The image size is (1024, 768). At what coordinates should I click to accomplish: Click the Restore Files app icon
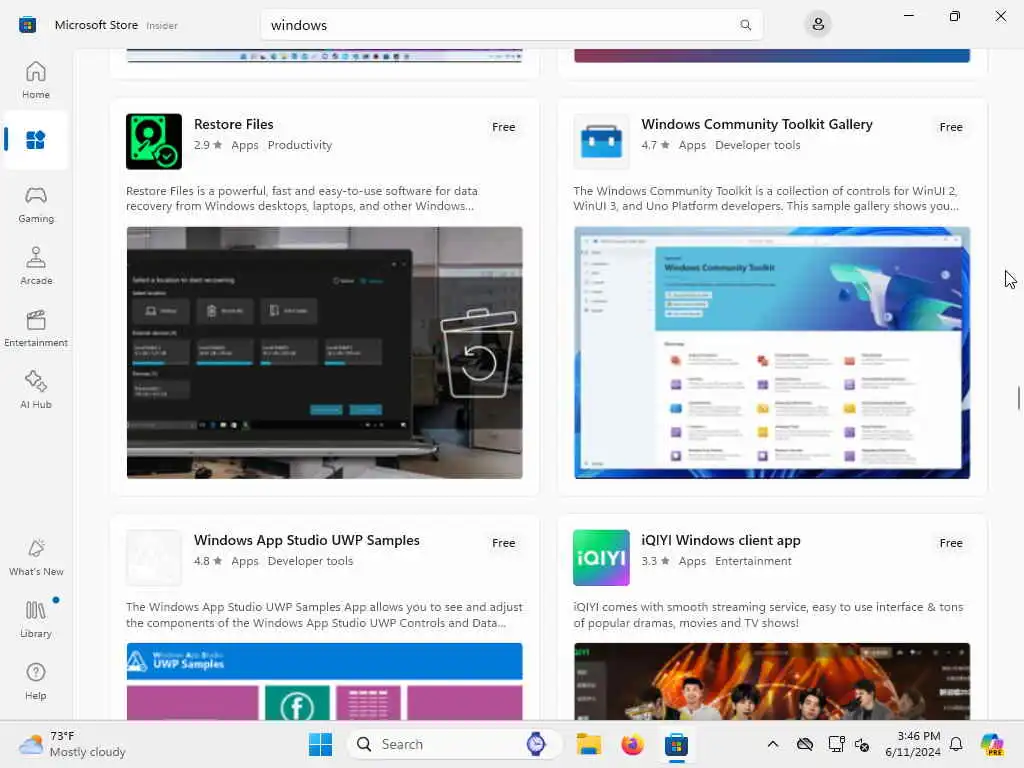[154, 142]
